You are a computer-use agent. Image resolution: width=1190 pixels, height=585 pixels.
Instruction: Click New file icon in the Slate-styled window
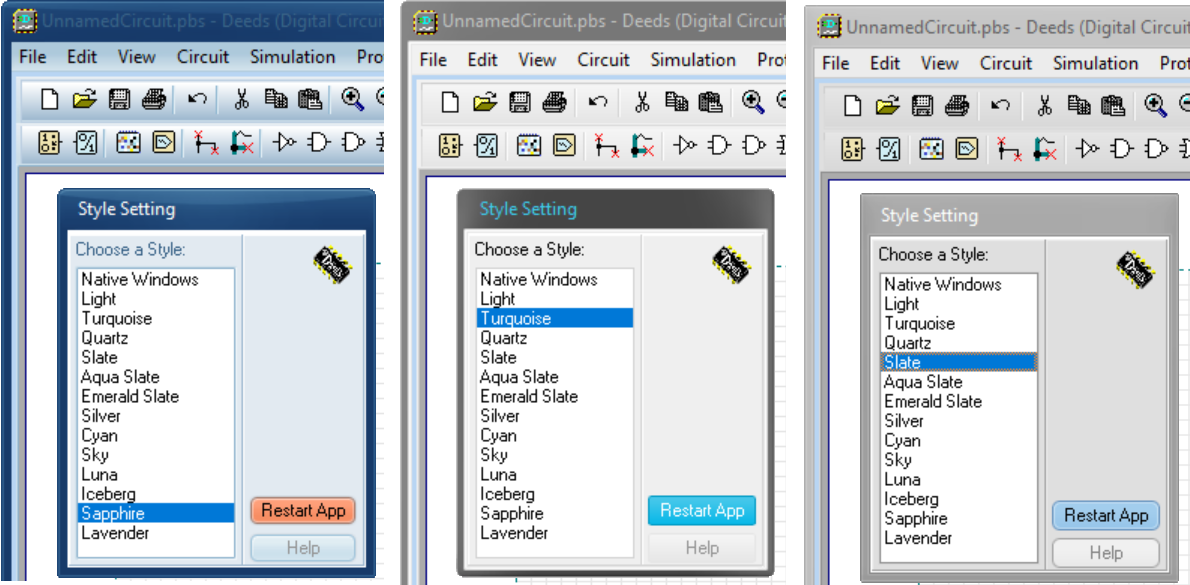pyautogui.click(x=852, y=105)
